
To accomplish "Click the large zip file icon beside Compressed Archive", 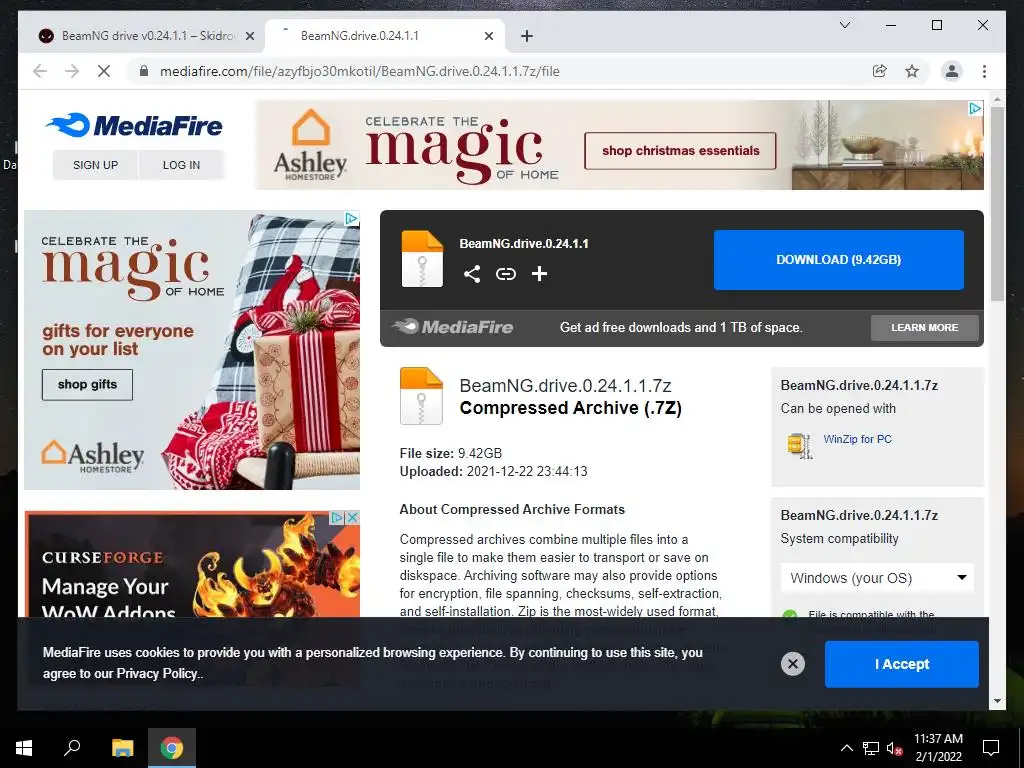I will click(x=421, y=396).
